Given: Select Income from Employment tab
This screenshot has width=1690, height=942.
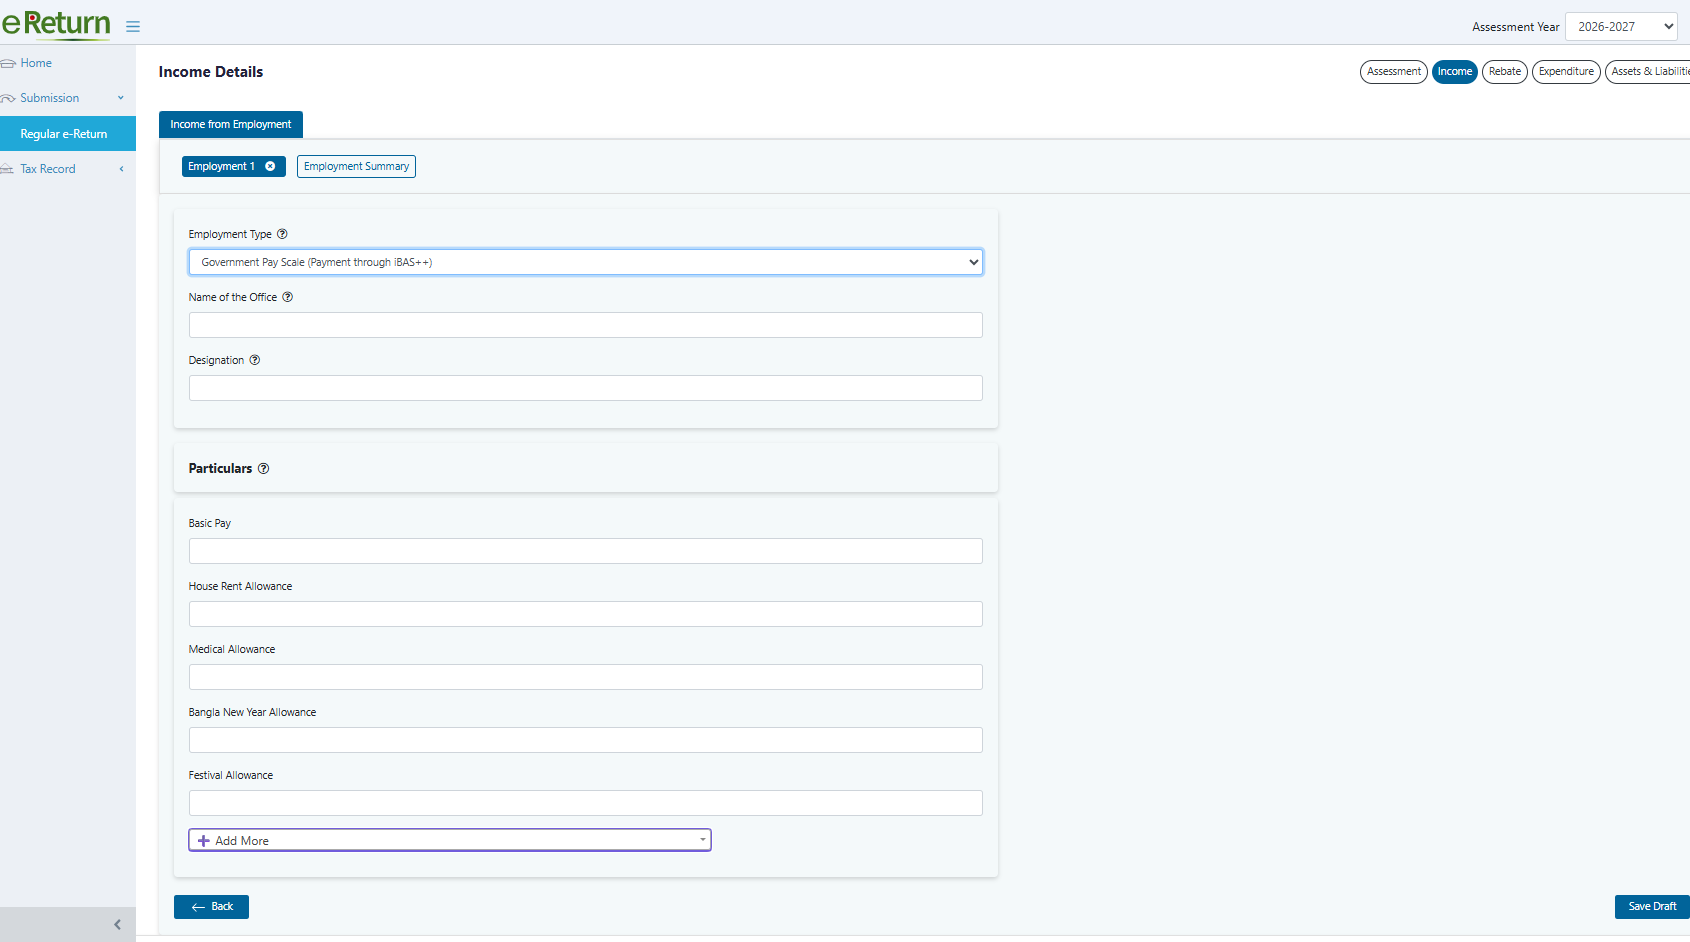Looking at the screenshot, I should pyautogui.click(x=231, y=124).
